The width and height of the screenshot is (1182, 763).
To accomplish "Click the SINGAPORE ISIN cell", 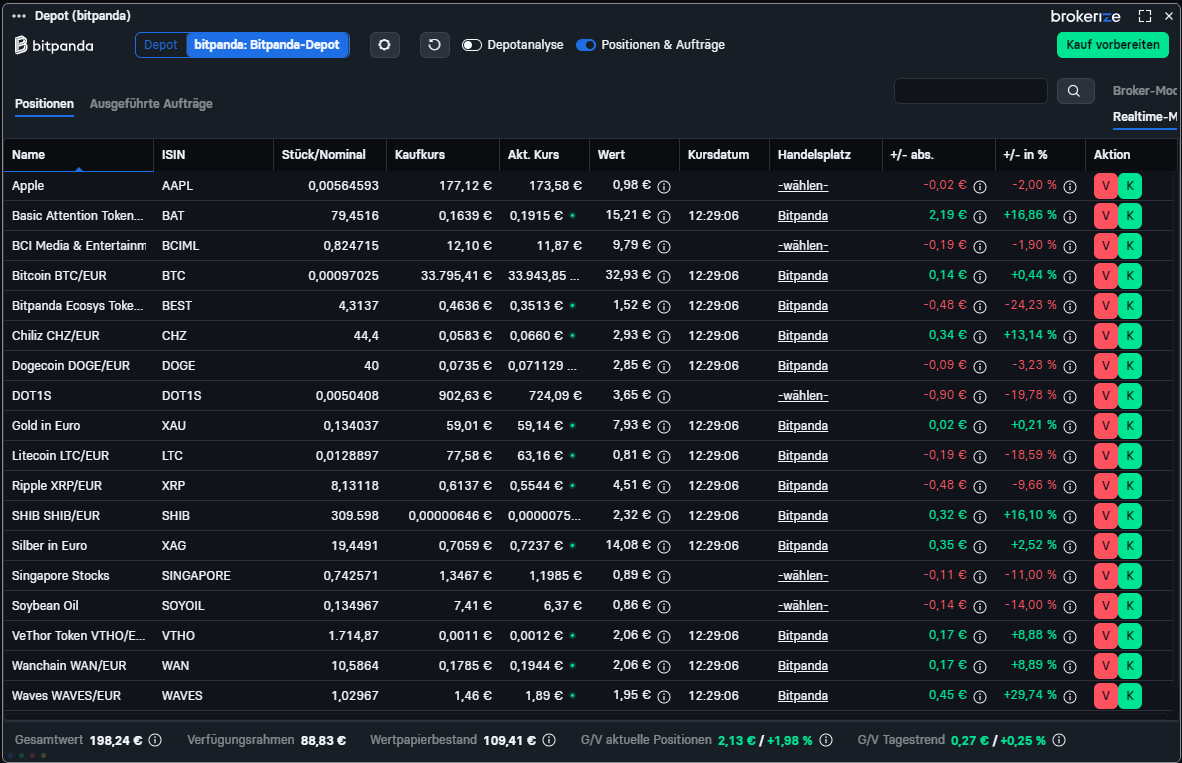I will (196, 576).
